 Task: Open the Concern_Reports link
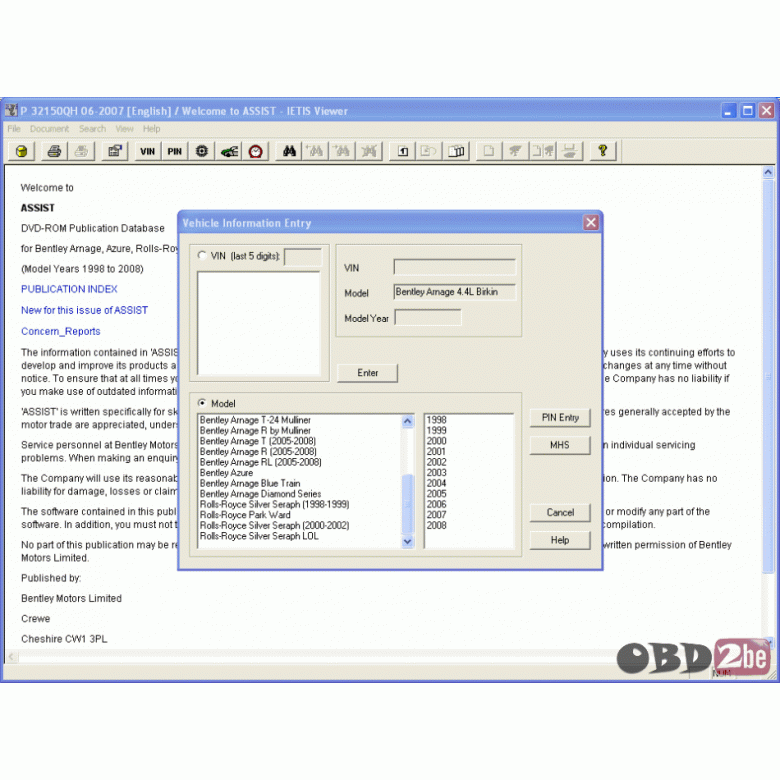click(x=61, y=331)
